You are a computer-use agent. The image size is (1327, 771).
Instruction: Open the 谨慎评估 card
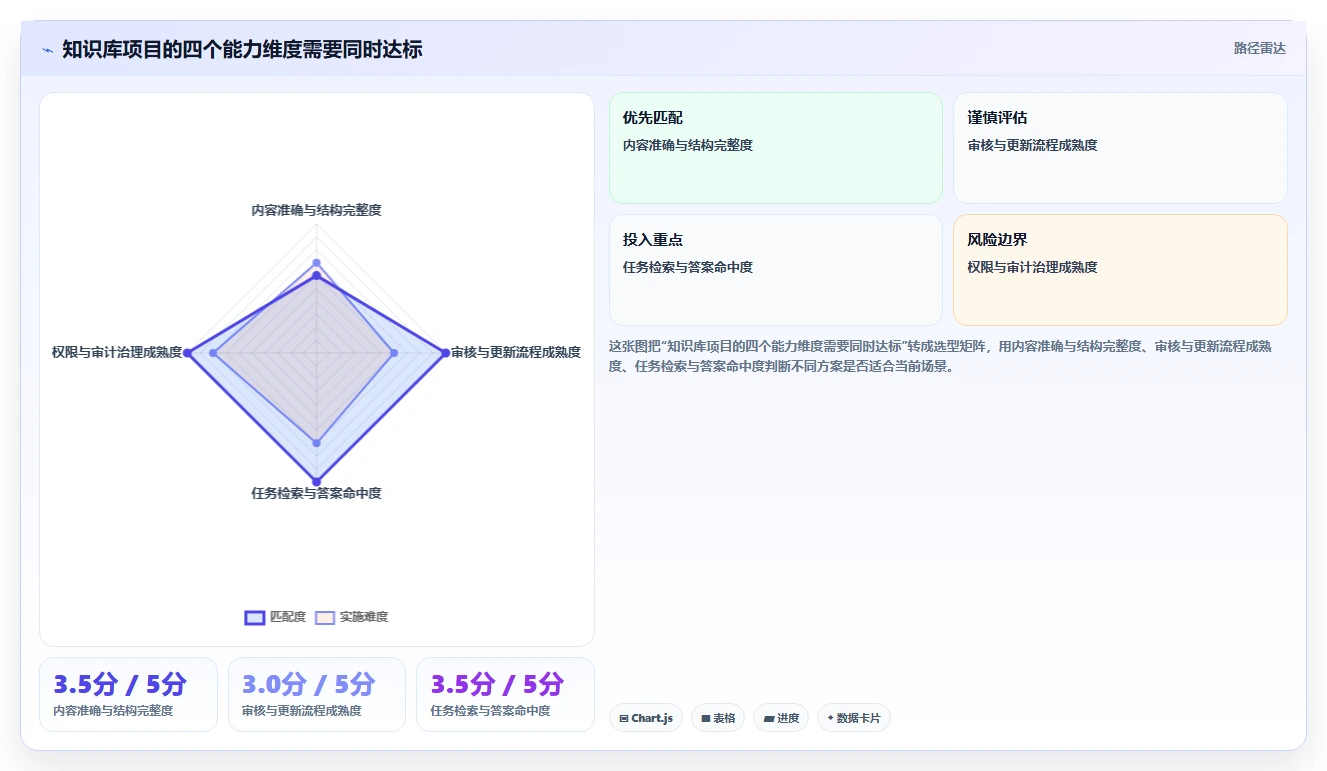coord(1120,148)
